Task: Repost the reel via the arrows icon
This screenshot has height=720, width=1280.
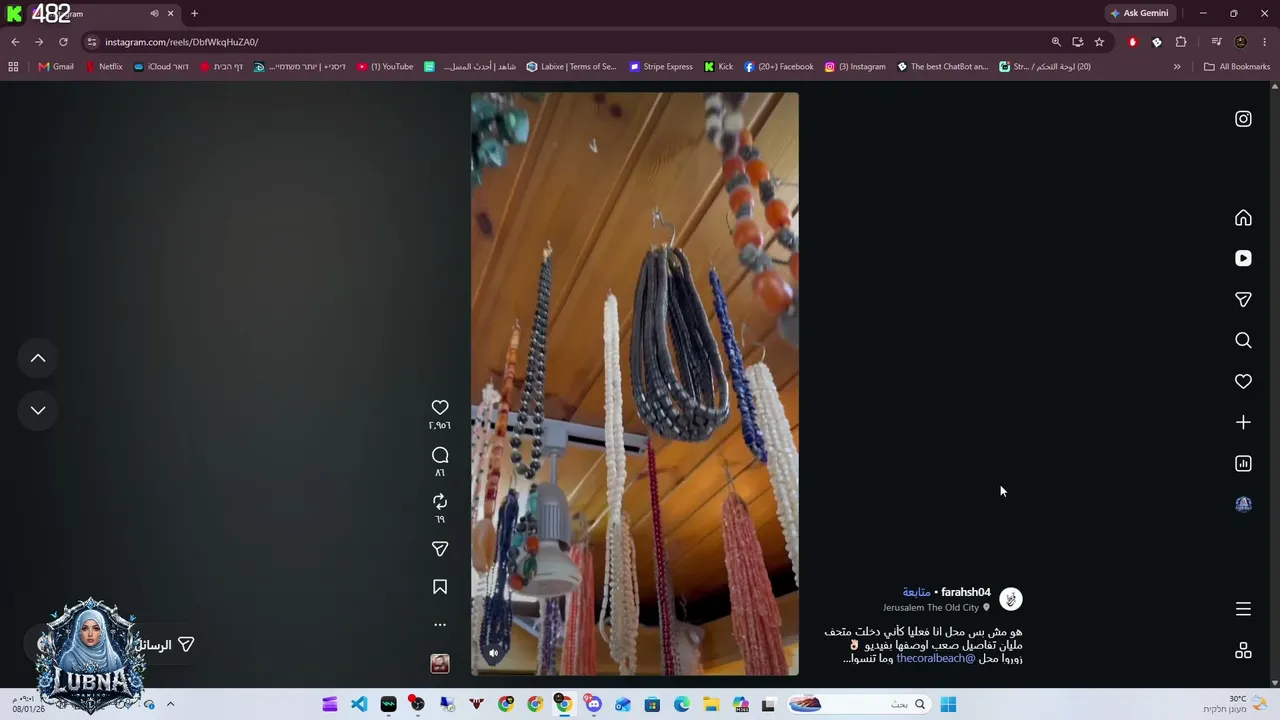Action: pyautogui.click(x=440, y=501)
